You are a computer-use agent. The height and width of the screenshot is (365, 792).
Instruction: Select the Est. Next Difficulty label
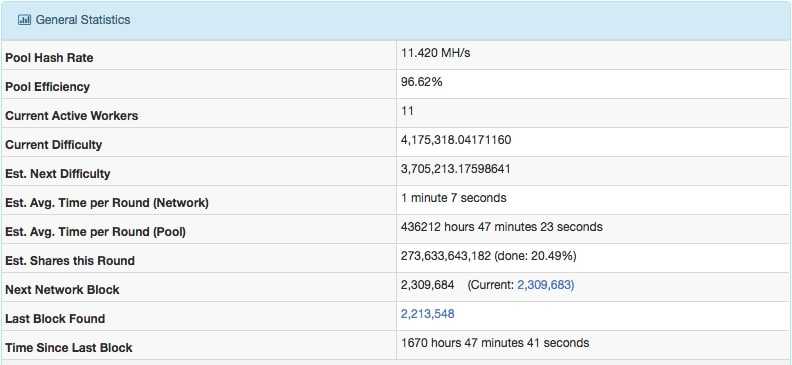[58, 174]
